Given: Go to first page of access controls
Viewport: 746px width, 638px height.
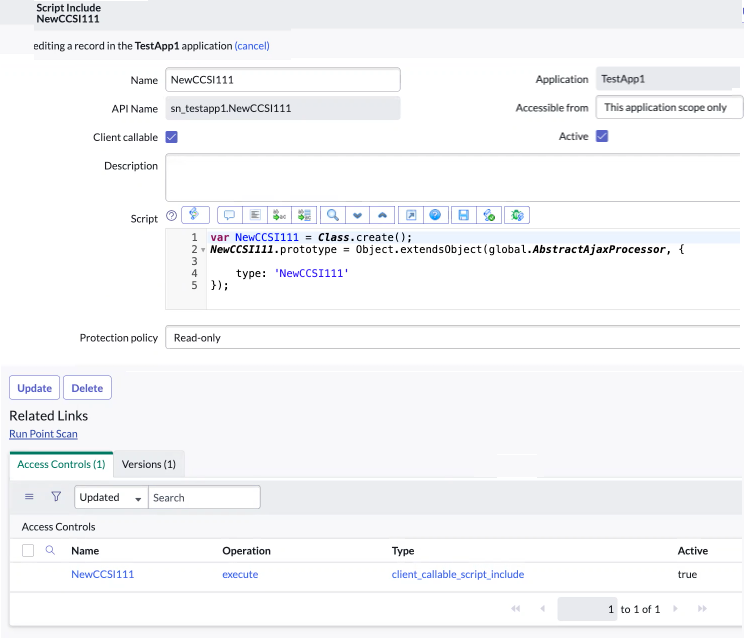Looking at the screenshot, I should pos(516,609).
